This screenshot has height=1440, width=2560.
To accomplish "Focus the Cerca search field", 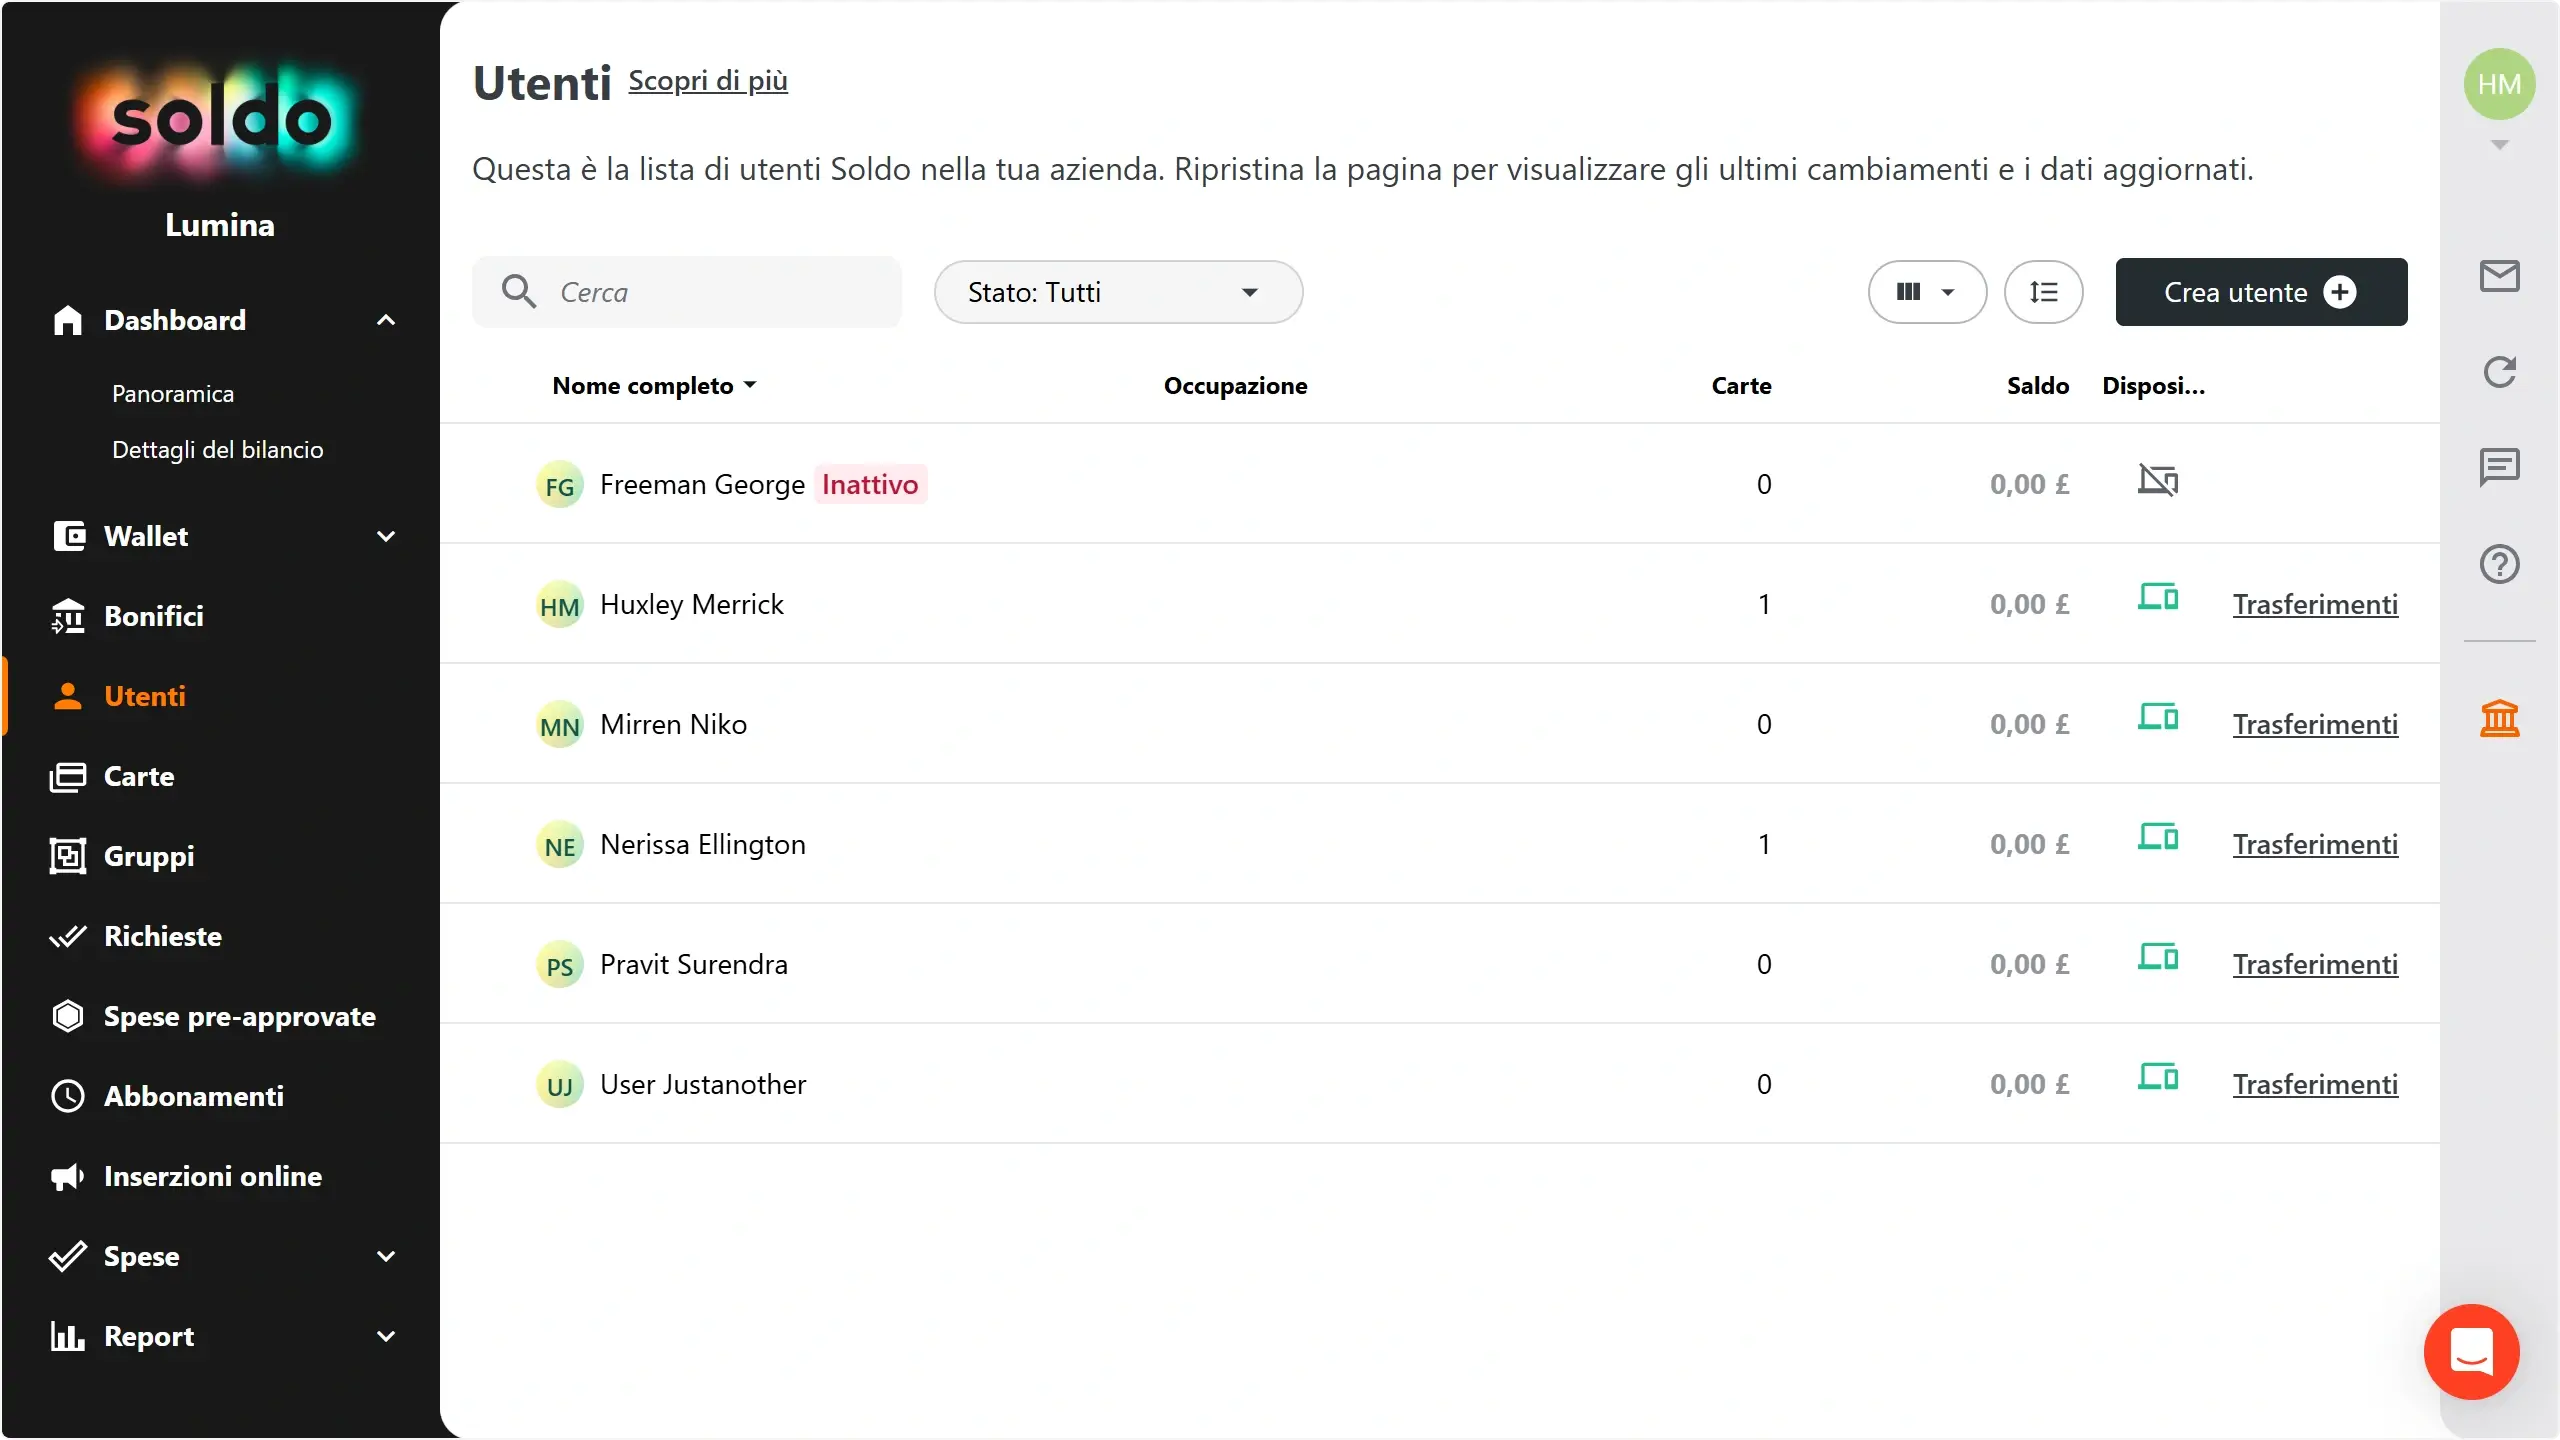I will [687, 292].
